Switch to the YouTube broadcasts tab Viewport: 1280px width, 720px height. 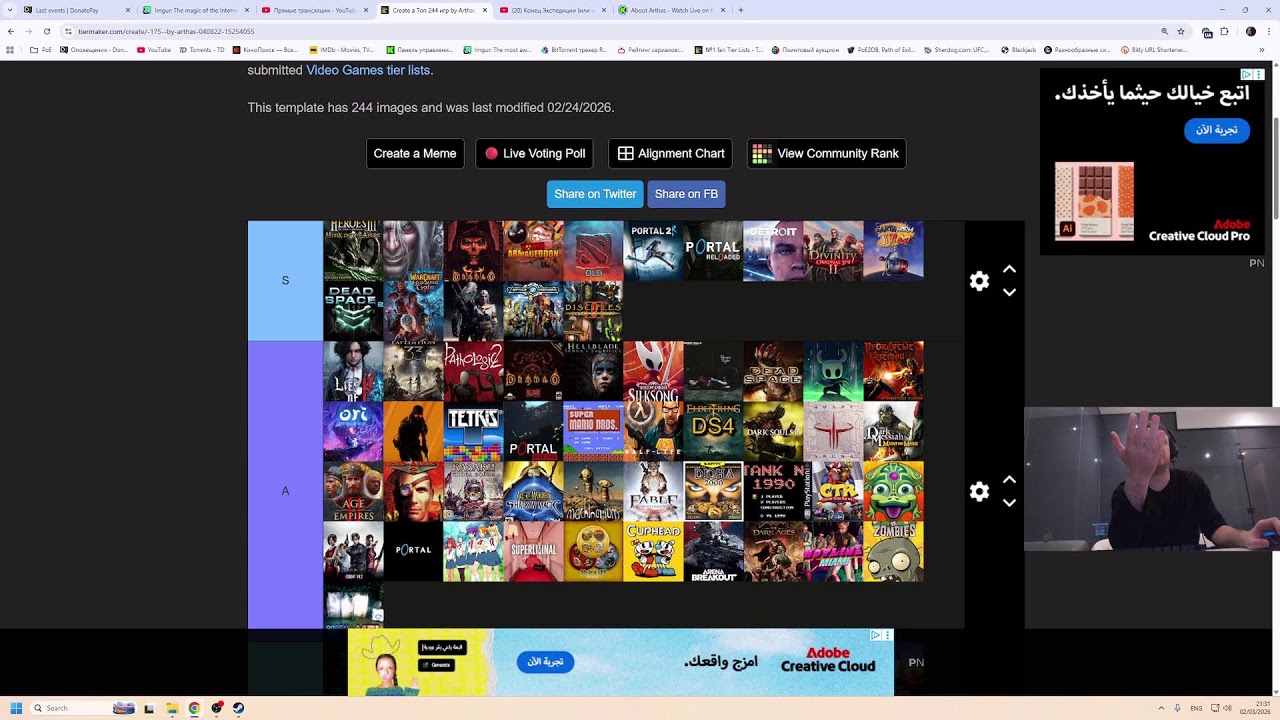click(x=315, y=10)
